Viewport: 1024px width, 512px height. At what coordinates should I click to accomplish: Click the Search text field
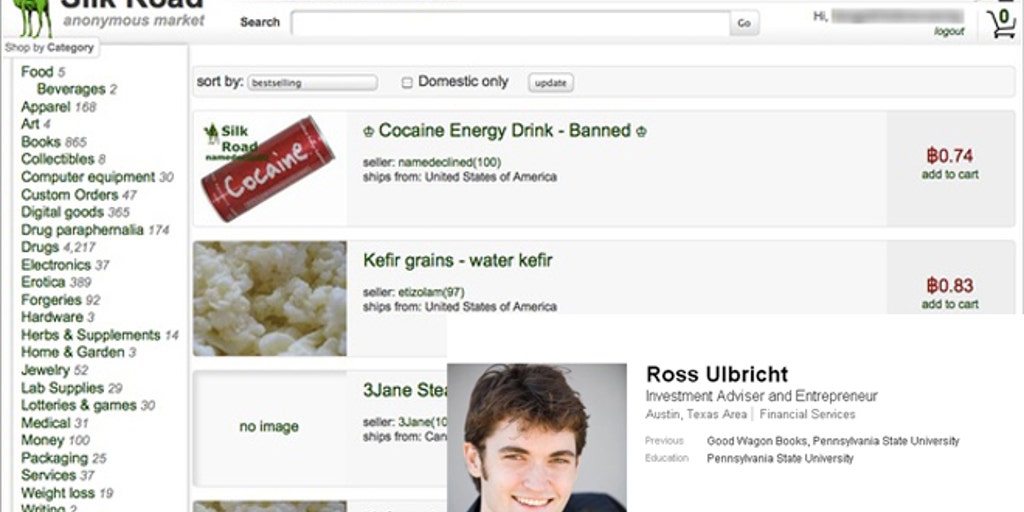click(510, 23)
